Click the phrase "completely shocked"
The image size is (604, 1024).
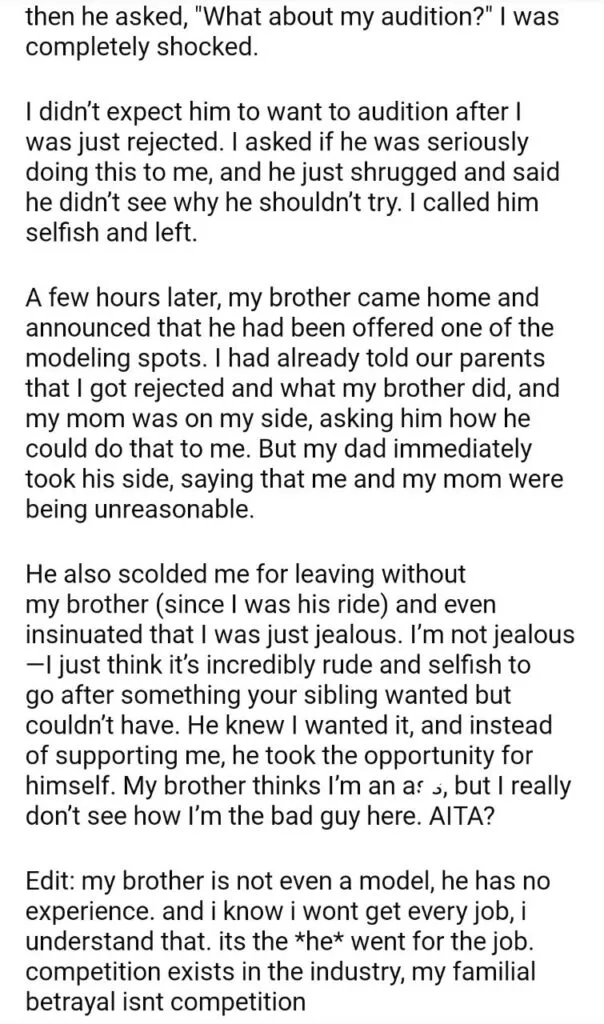coord(137,49)
